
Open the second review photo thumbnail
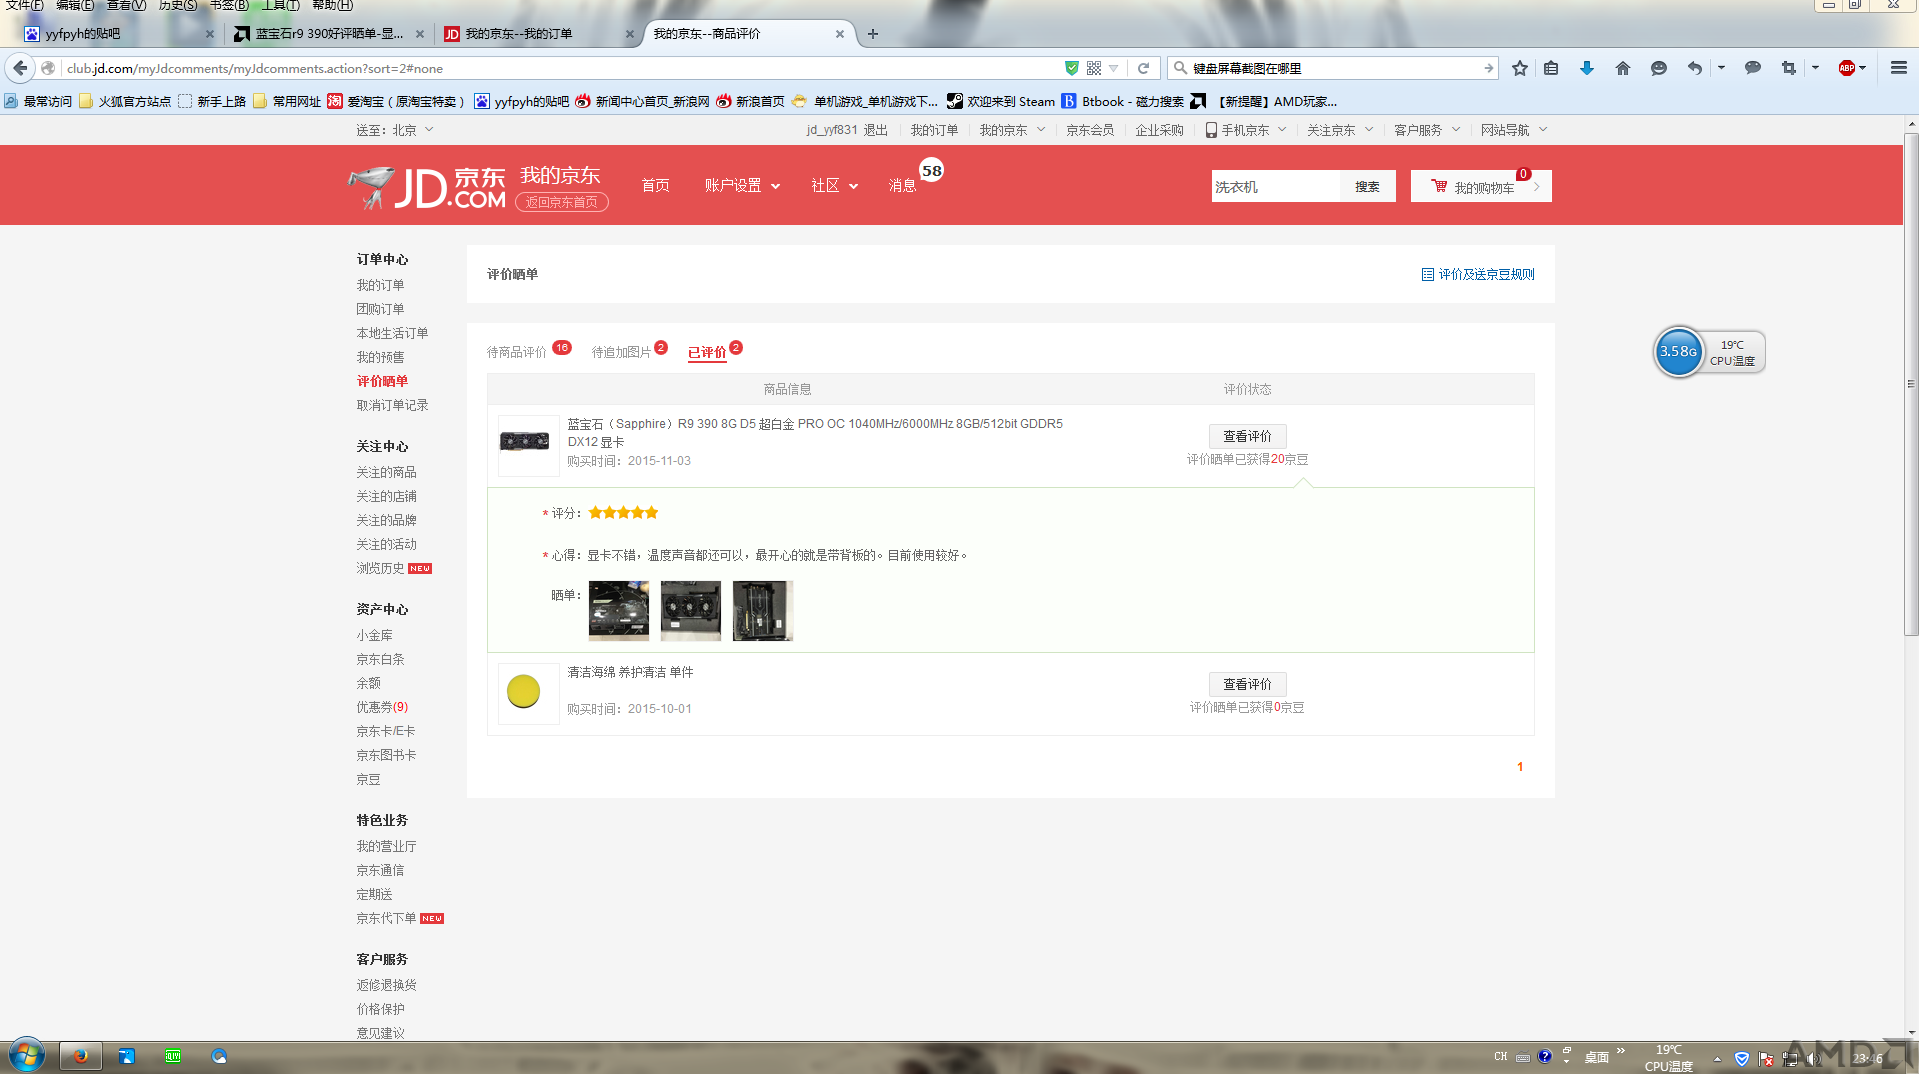(690, 610)
